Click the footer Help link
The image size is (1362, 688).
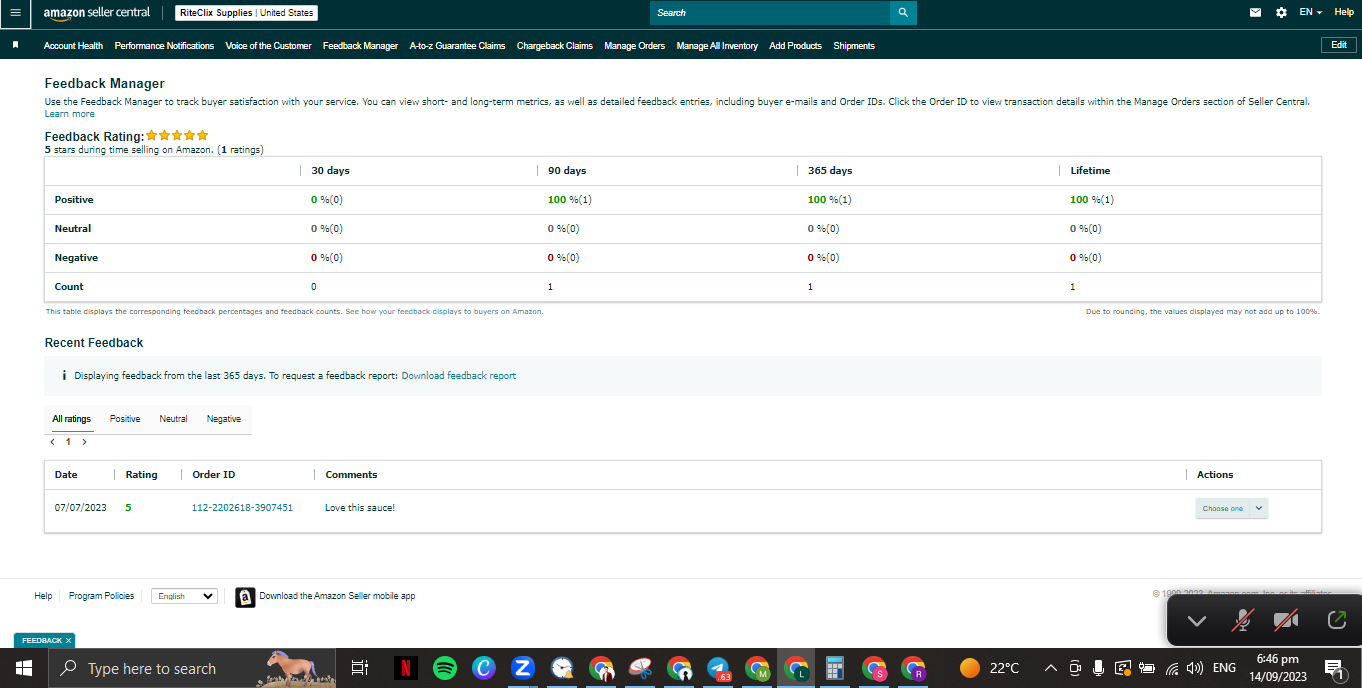[43, 596]
